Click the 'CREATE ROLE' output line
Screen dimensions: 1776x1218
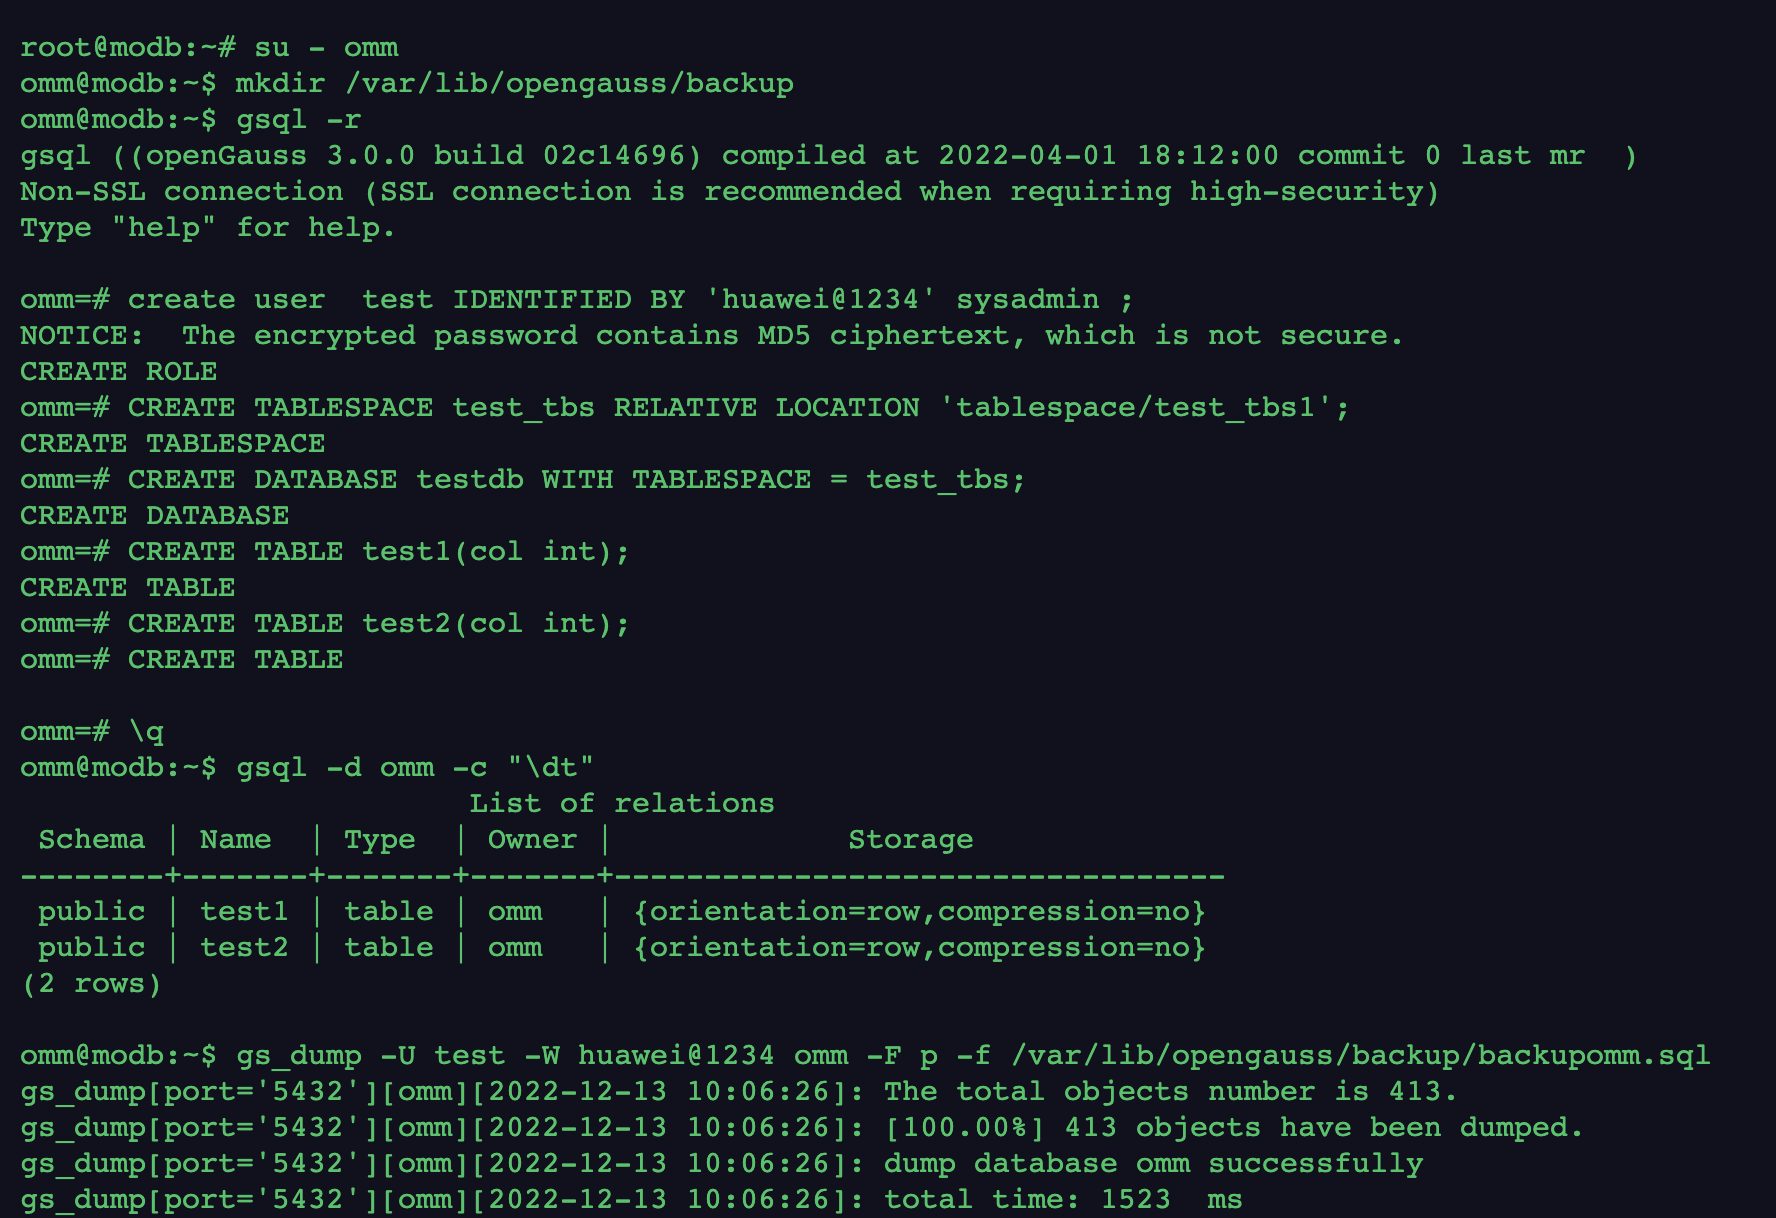(x=118, y=371)
